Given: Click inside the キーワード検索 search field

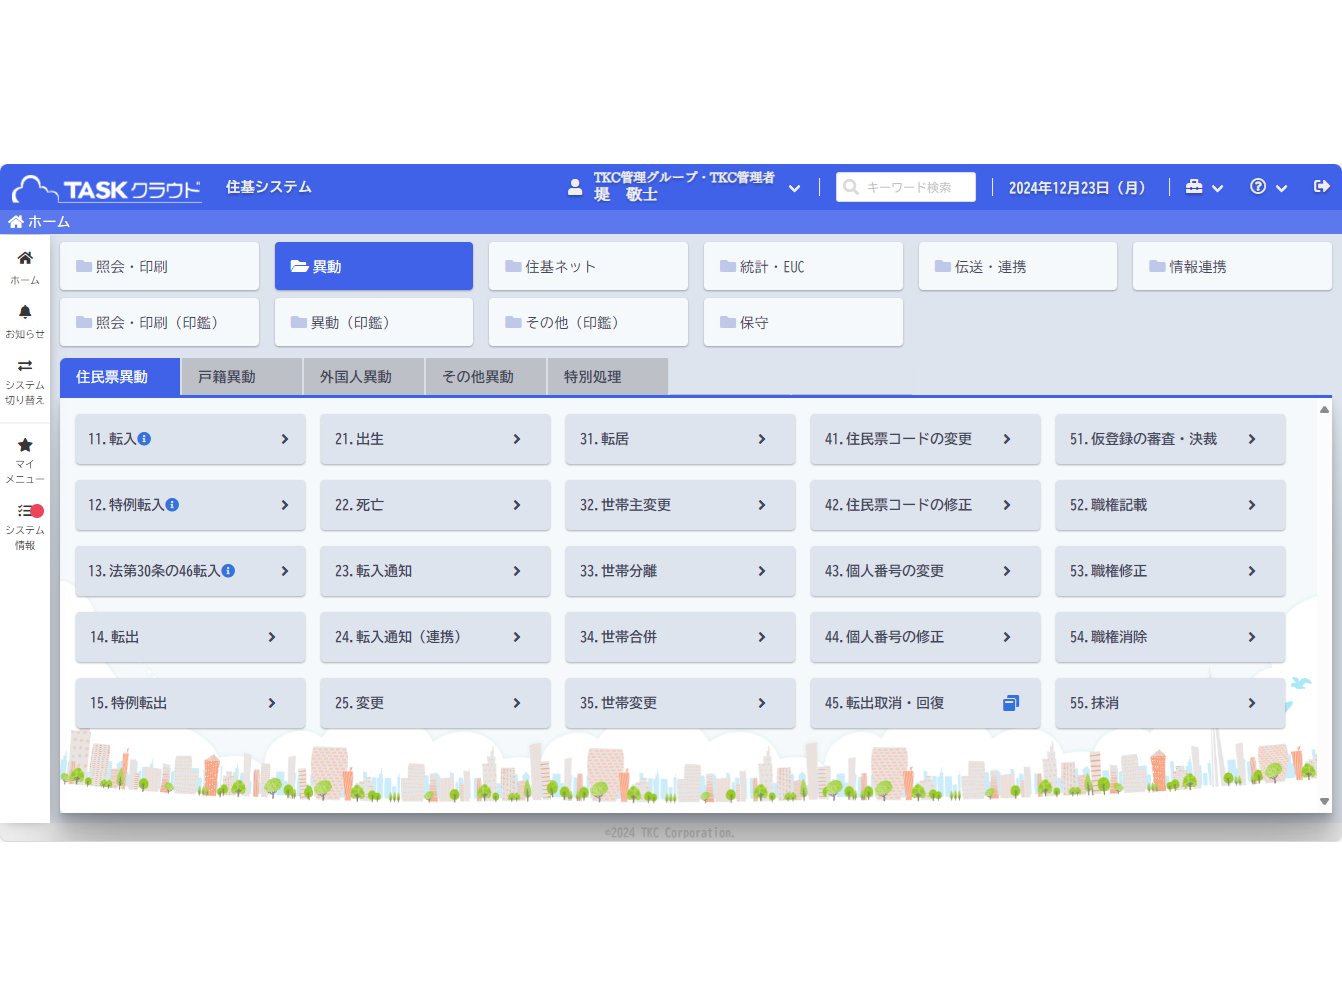Looking at the screenshot, I should point(906,187).
